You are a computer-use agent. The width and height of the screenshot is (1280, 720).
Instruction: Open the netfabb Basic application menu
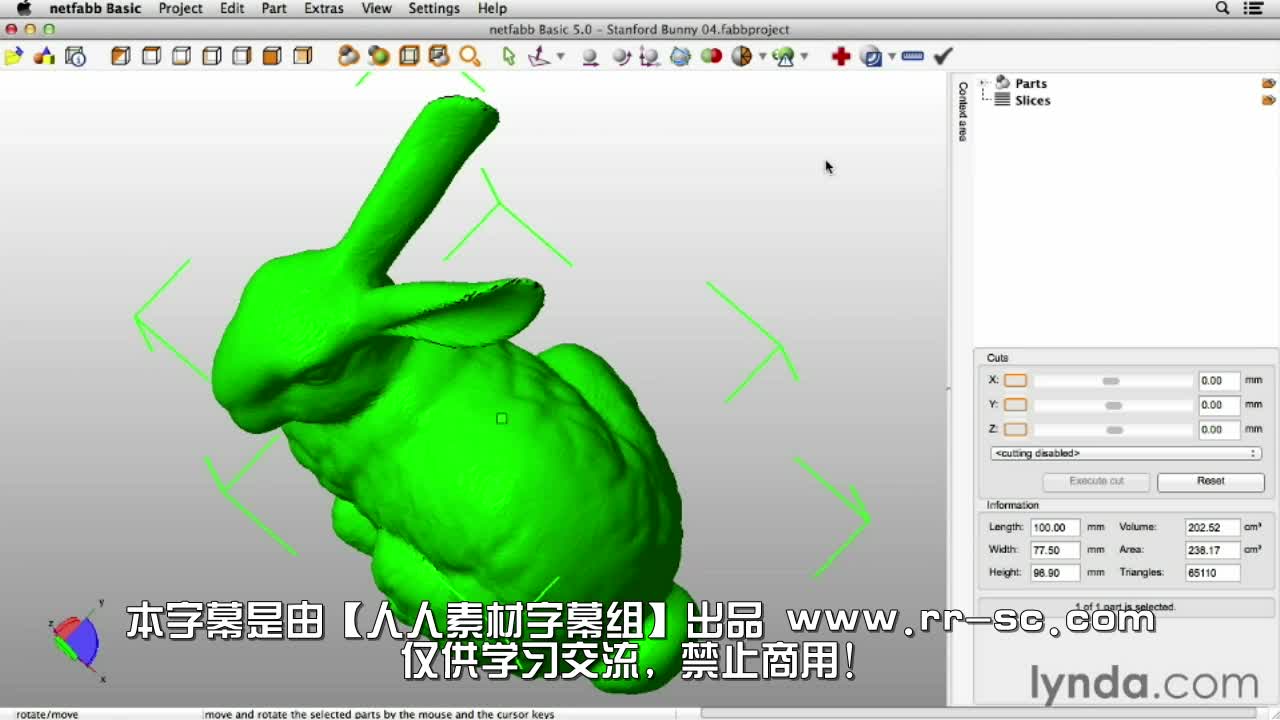point(95,8)
